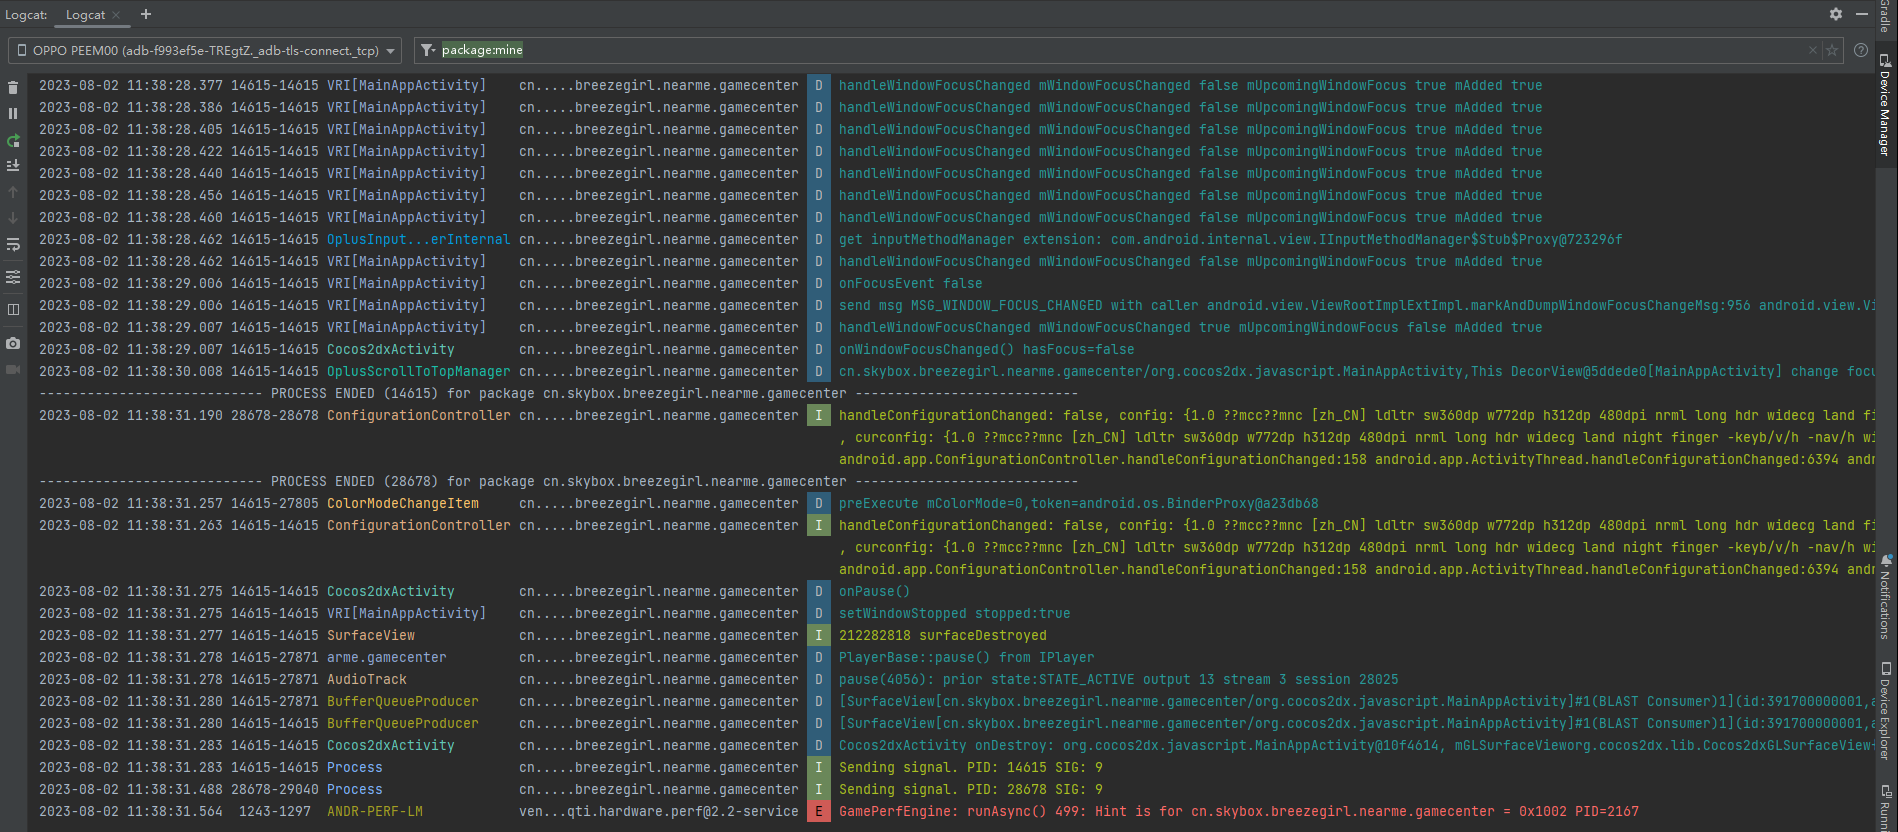Open the OPPO PEEM00 device dropdown

point(206,50)
